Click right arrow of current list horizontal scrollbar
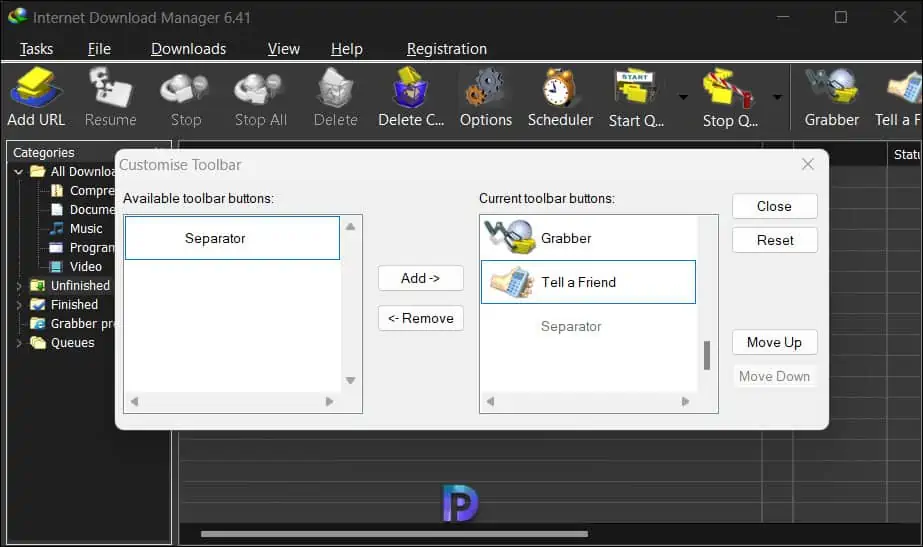 click(x=685, y=402)
